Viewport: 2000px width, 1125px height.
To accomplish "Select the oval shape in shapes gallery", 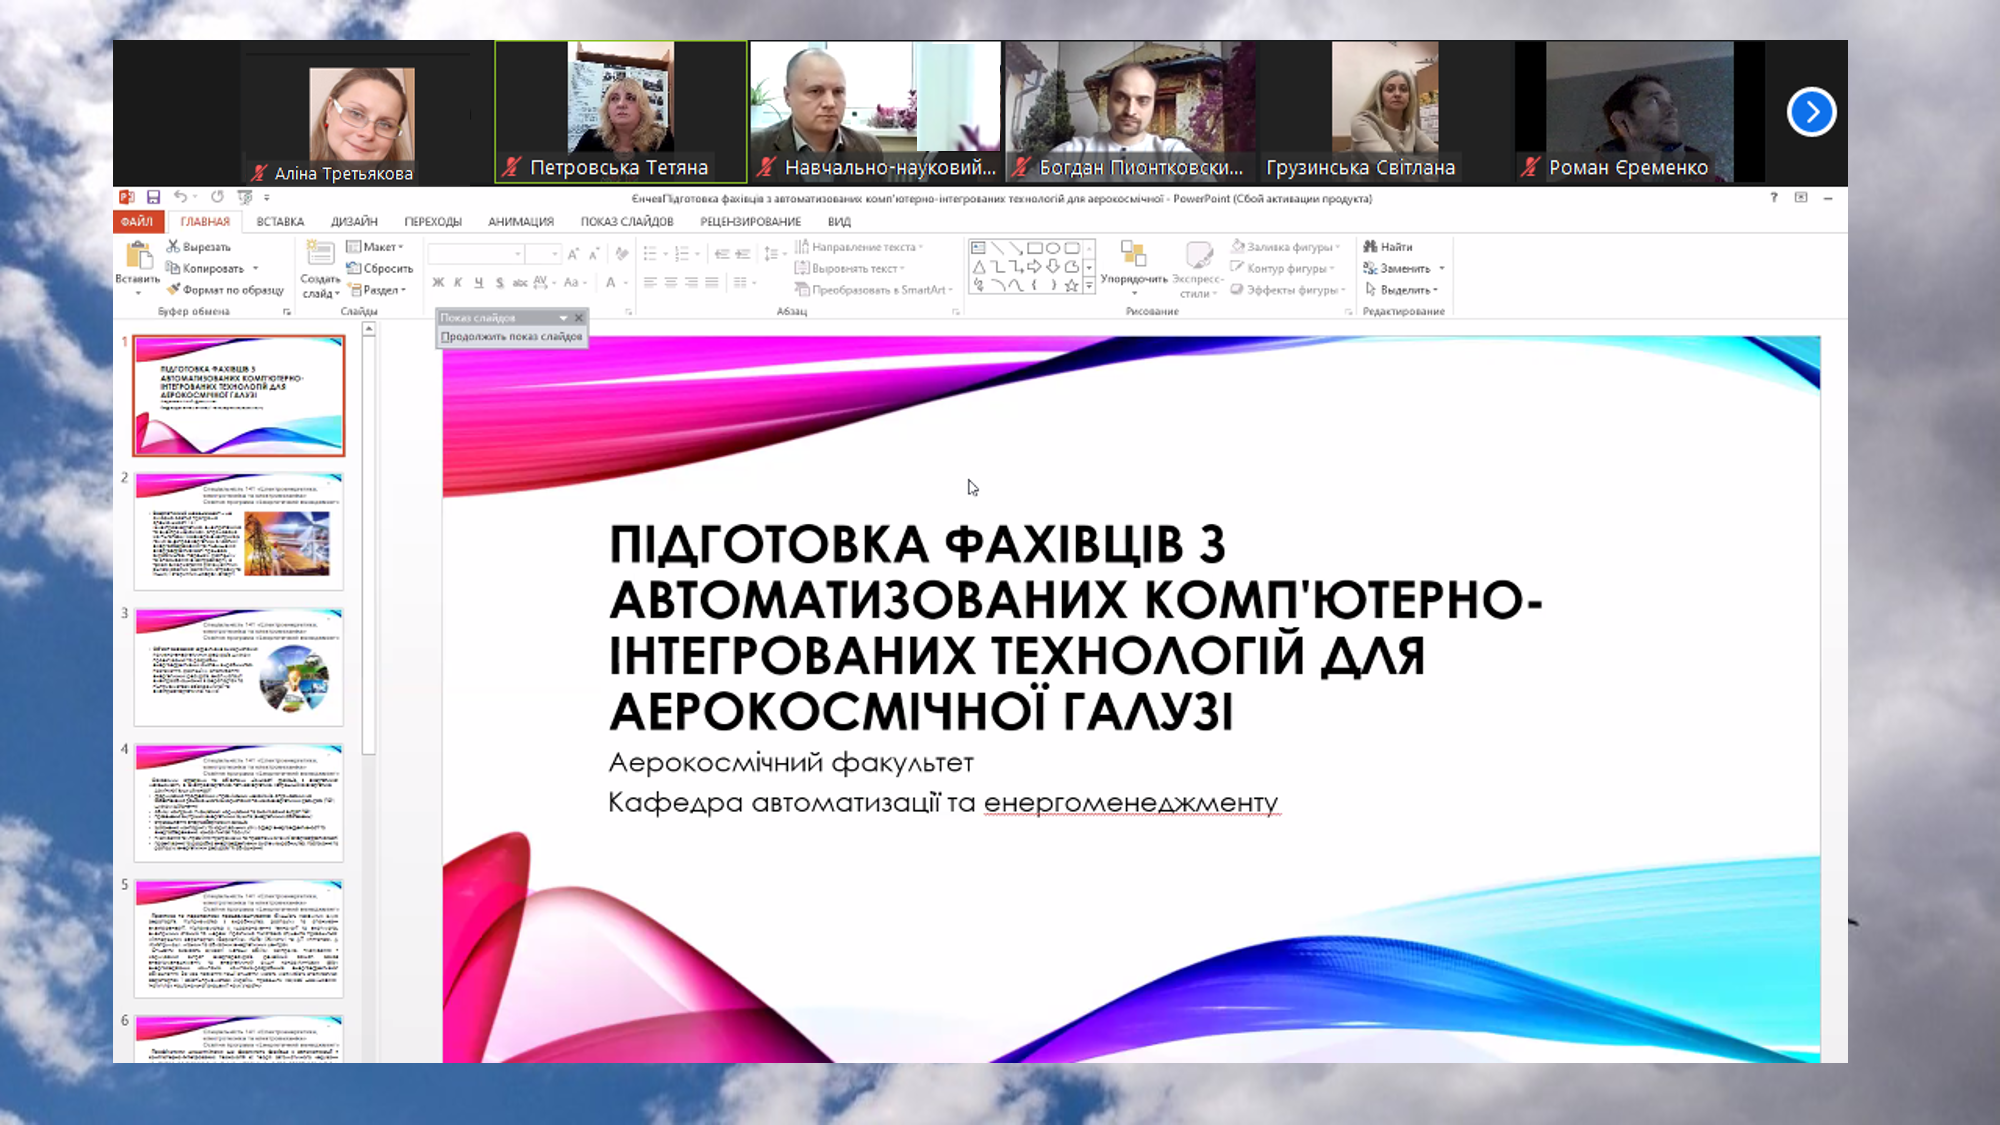I will pos(1053,248).
